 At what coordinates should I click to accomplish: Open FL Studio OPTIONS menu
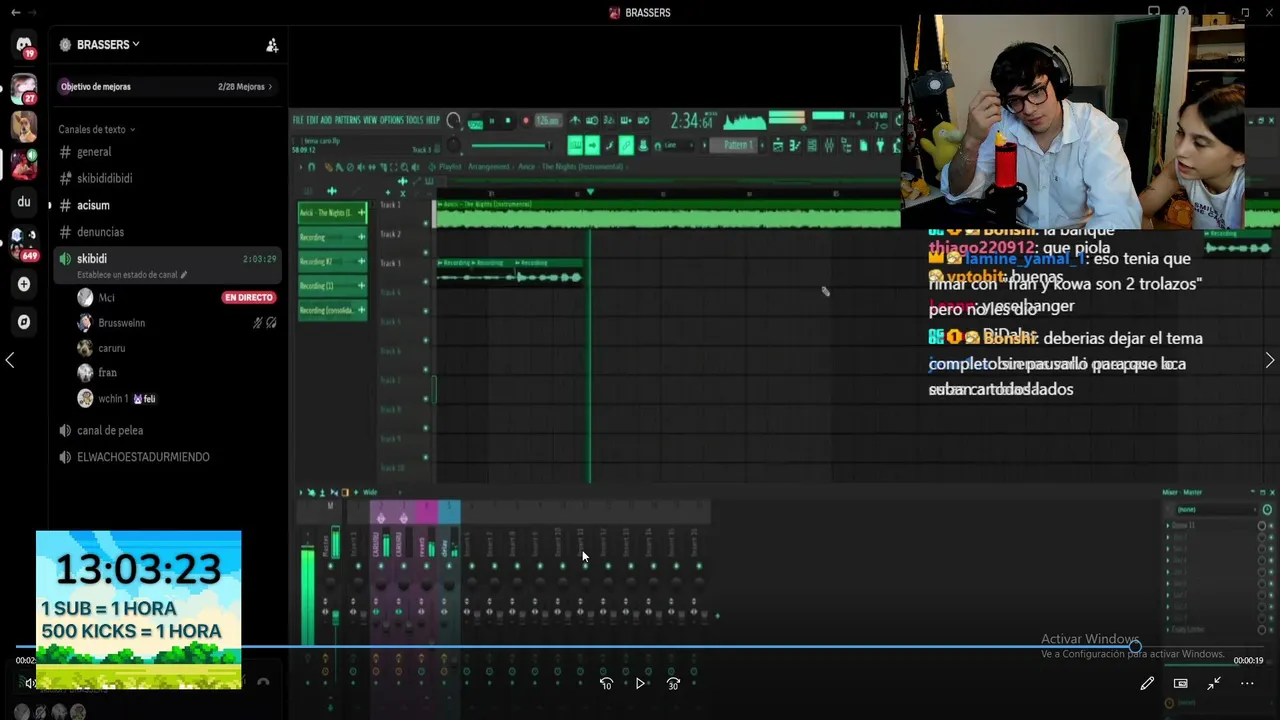[x=392, y=120]
